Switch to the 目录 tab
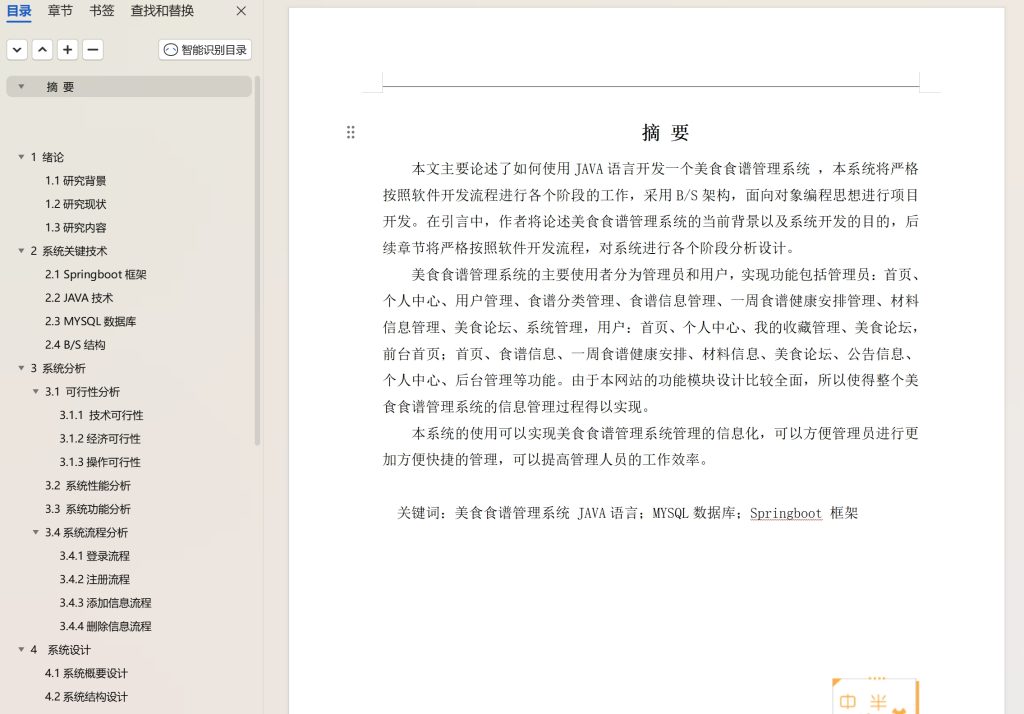This screenshot has width=1024, height=714. coord(19,11)
